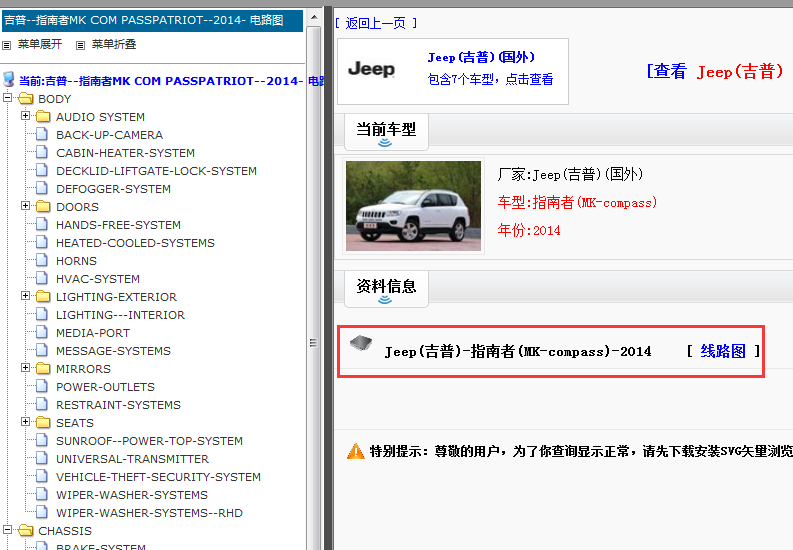Viewport: 793px width, 550px height.
Task: Click the SEATS folder icon
Action: [43, 422]
